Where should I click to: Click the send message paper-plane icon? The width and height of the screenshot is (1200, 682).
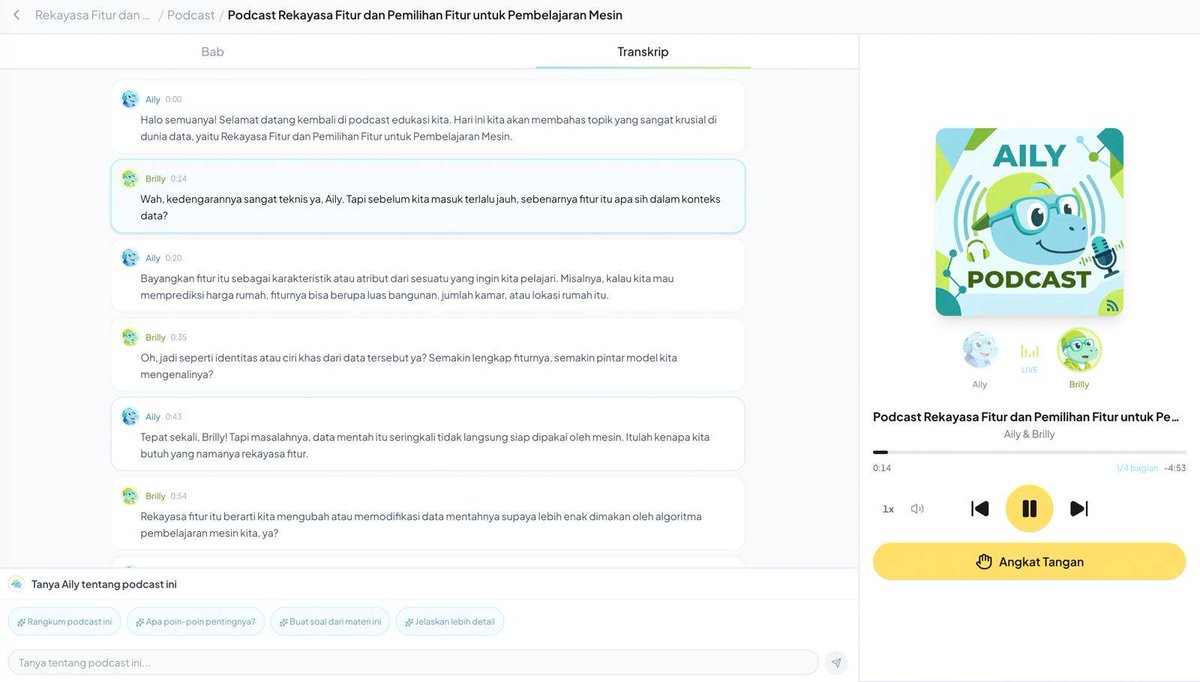836,662
